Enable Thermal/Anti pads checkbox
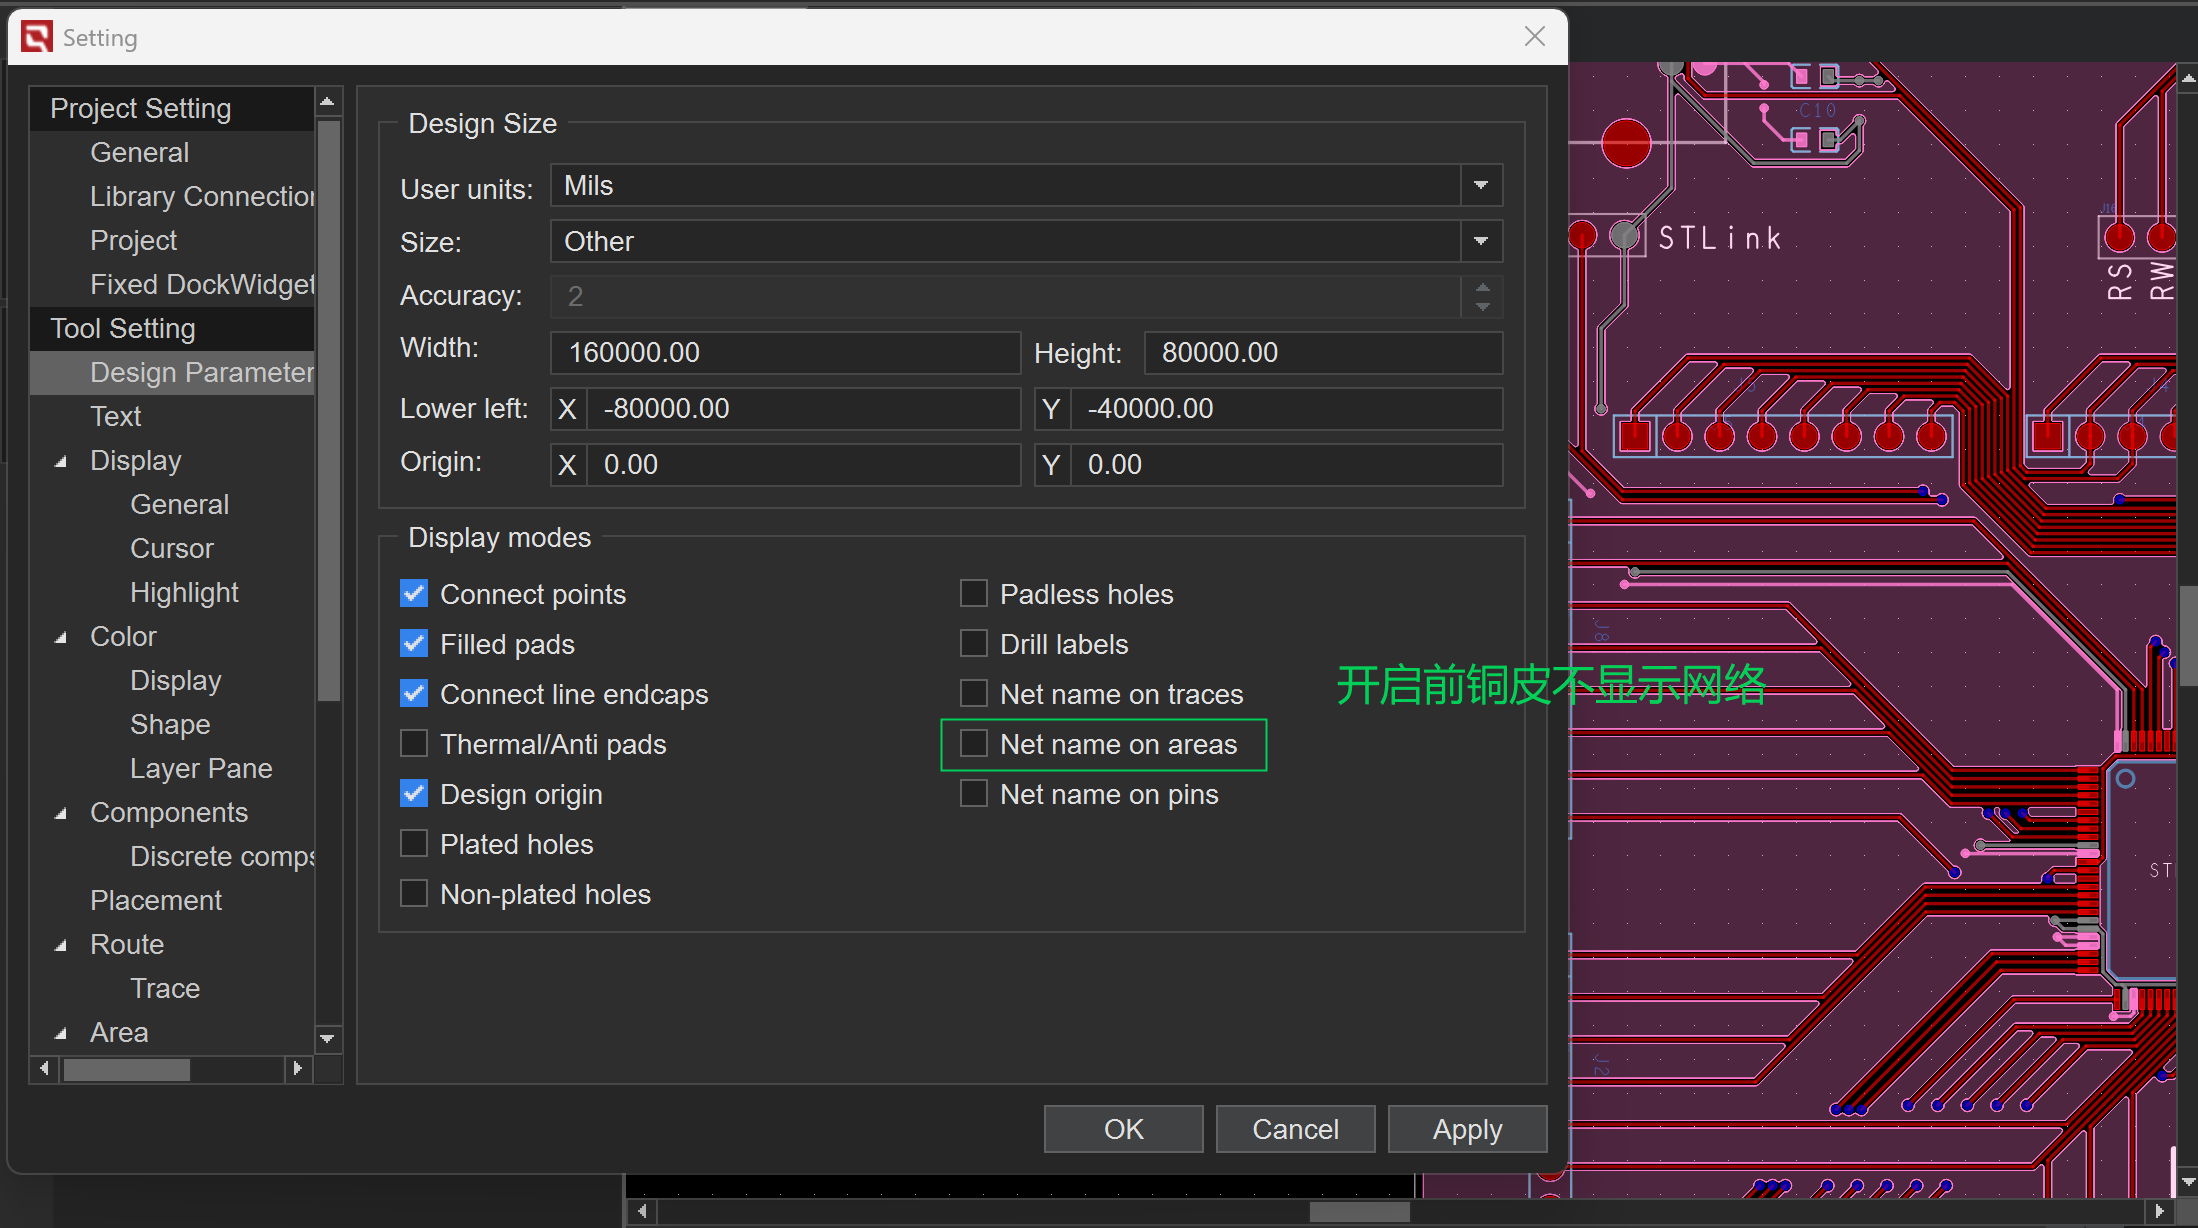 pos(414,744)
